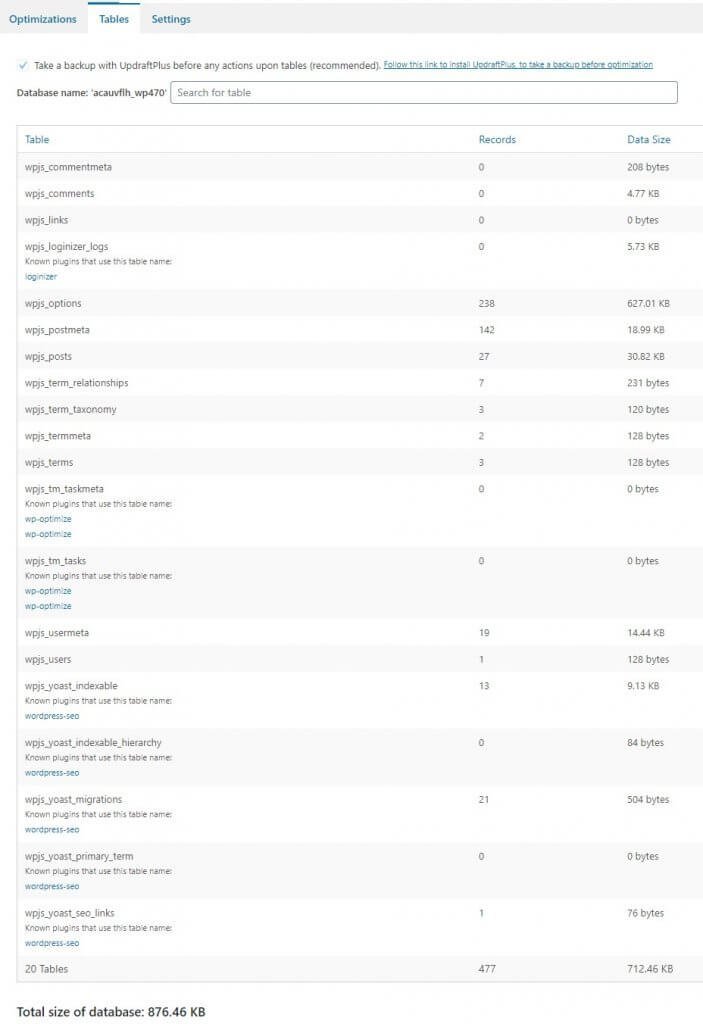
Task: Sort by the Data Size column header
Action: 648,140
